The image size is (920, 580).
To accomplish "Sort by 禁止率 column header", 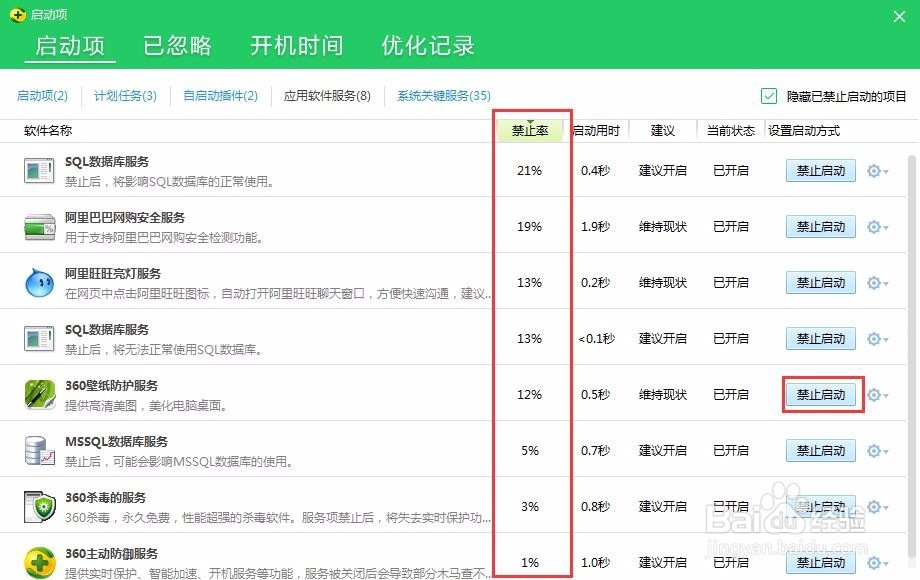I will coord(530,131).
